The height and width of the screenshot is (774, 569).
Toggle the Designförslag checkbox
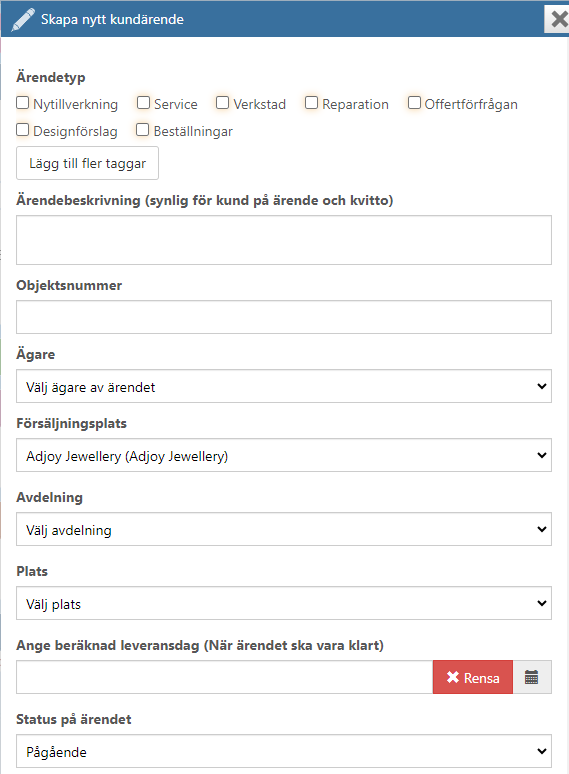(x=23, y=130)
